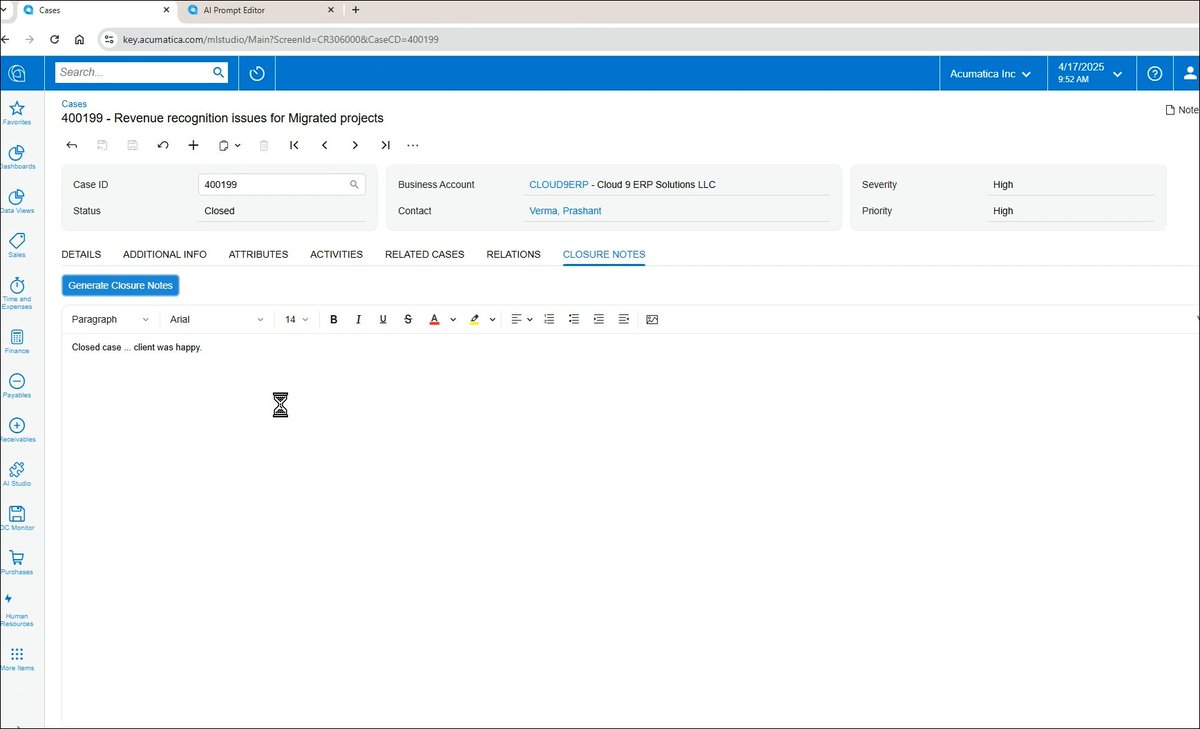Image resolution: width=1200 pixels, height=729 pixels.
Task: Switch to the RELATIONS tab
Action: pos(513,255)
